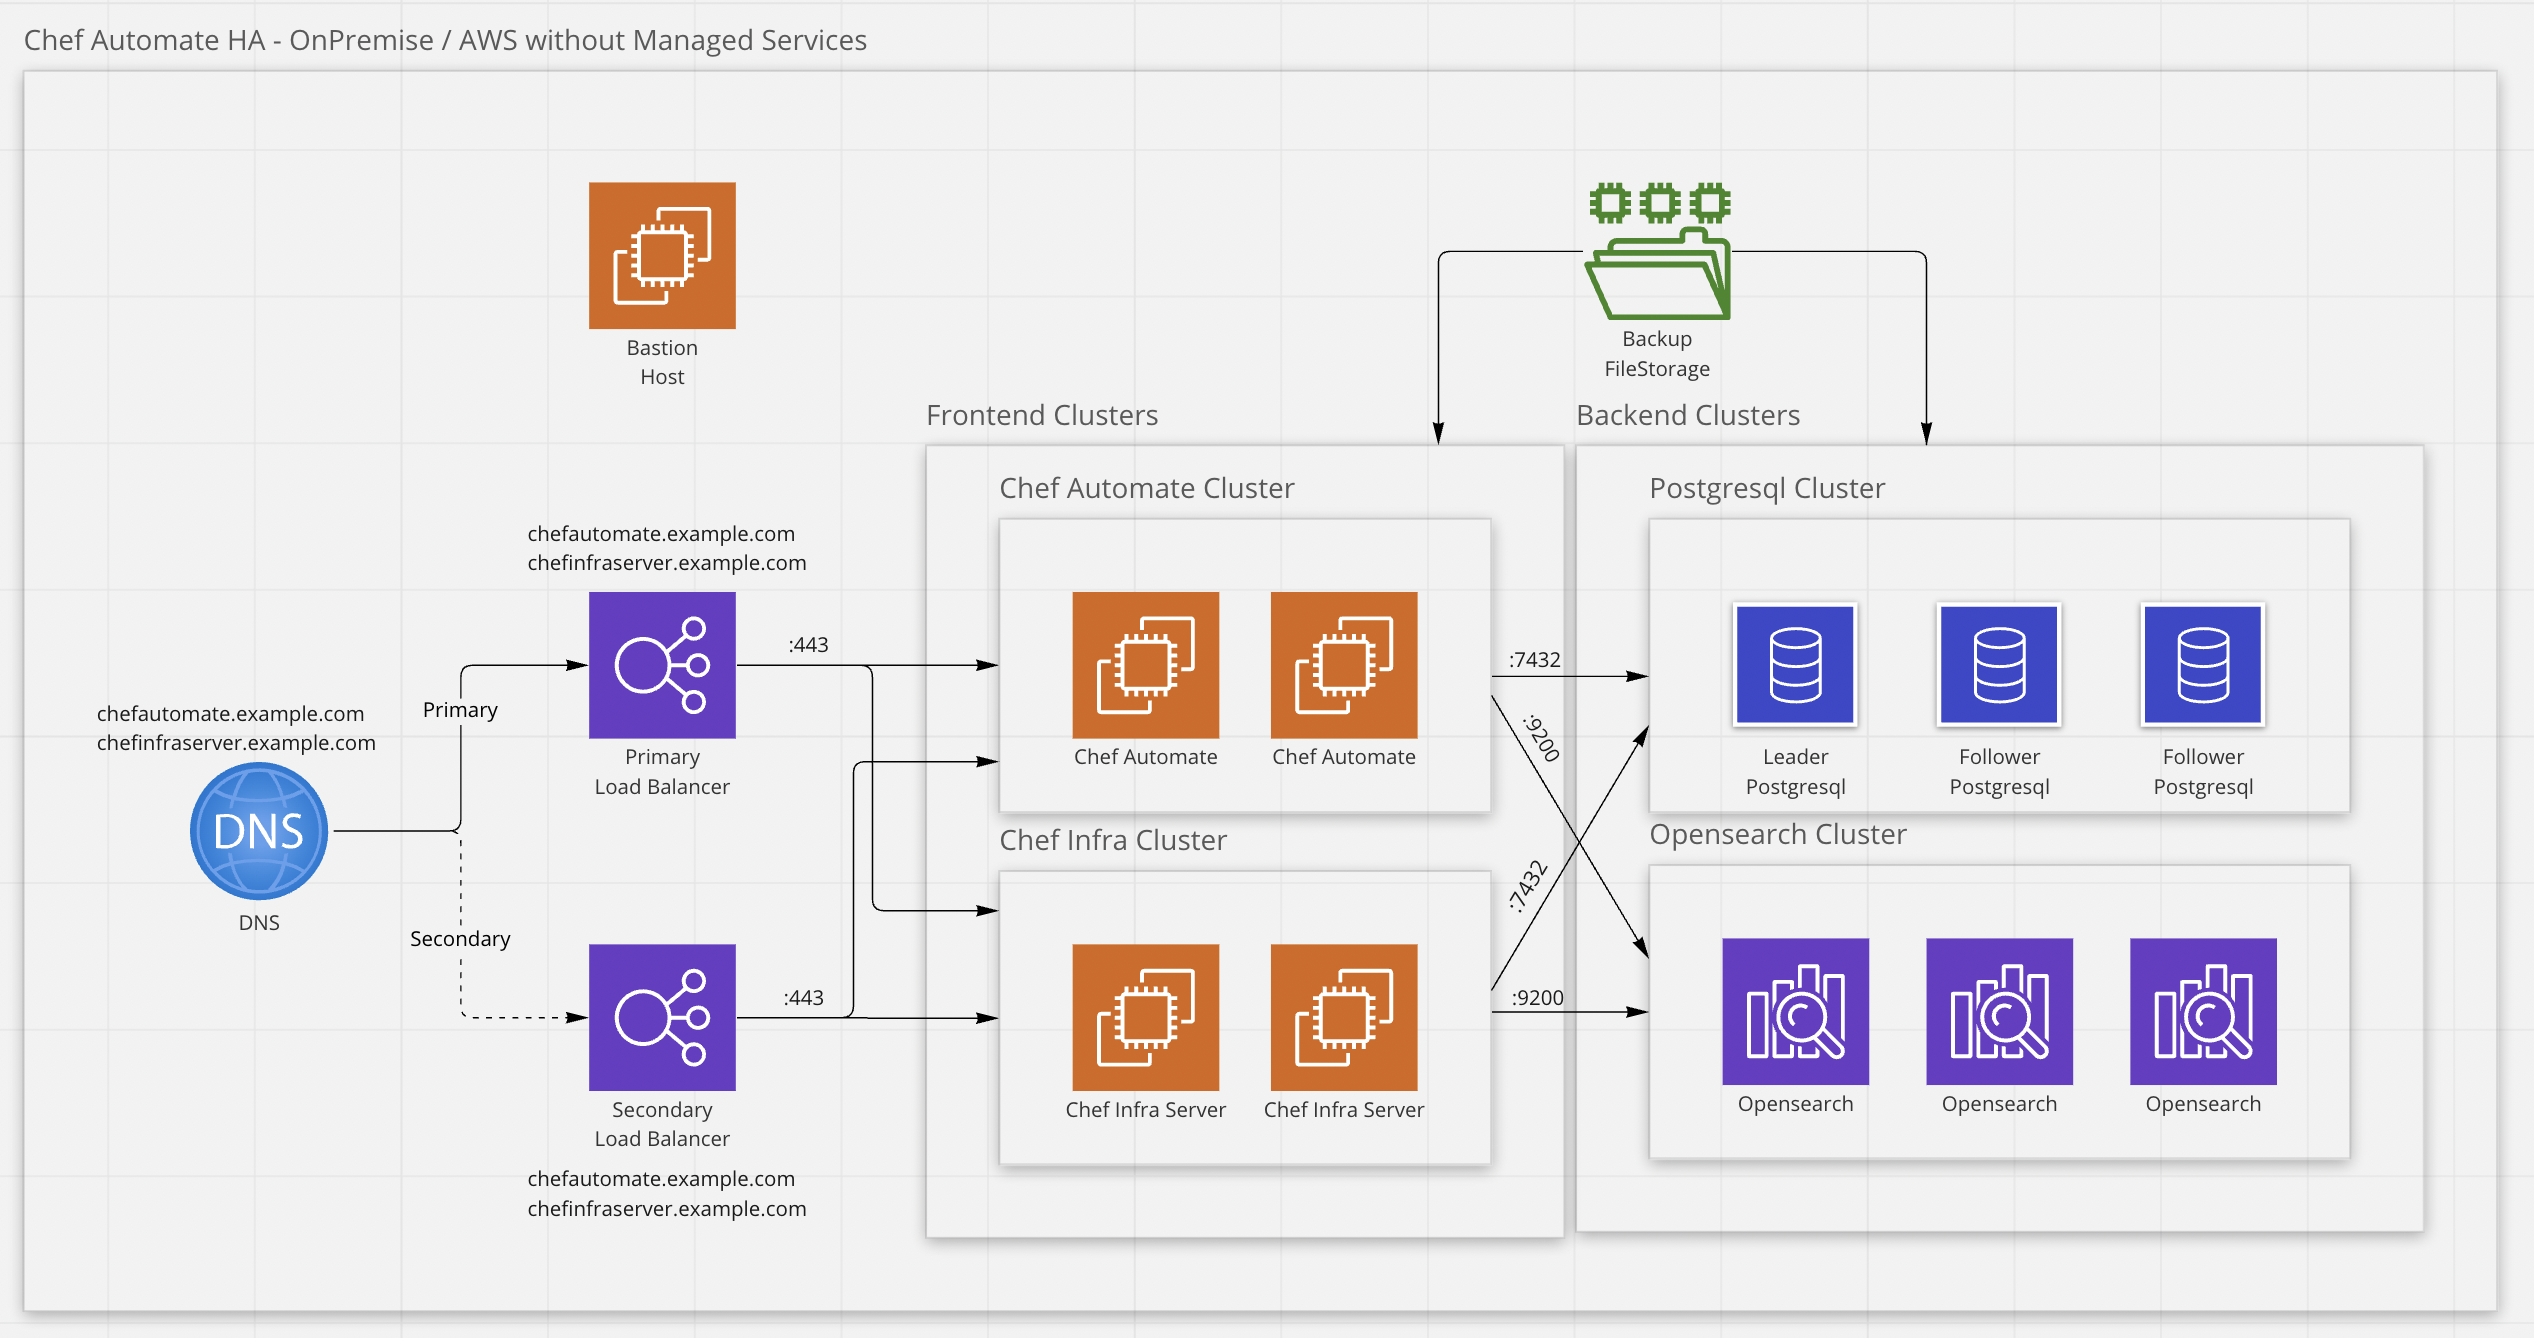
Task: Click the Primary connector label
Action: pos(460,710)
